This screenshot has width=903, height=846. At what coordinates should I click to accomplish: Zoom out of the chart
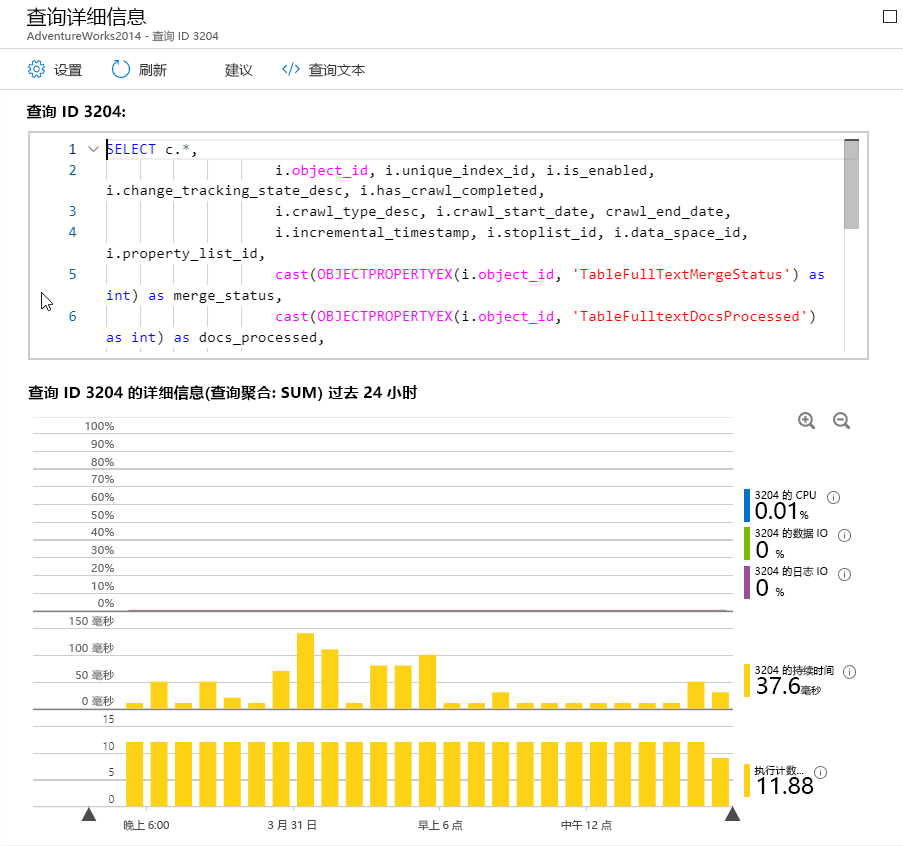coord(841,421)
